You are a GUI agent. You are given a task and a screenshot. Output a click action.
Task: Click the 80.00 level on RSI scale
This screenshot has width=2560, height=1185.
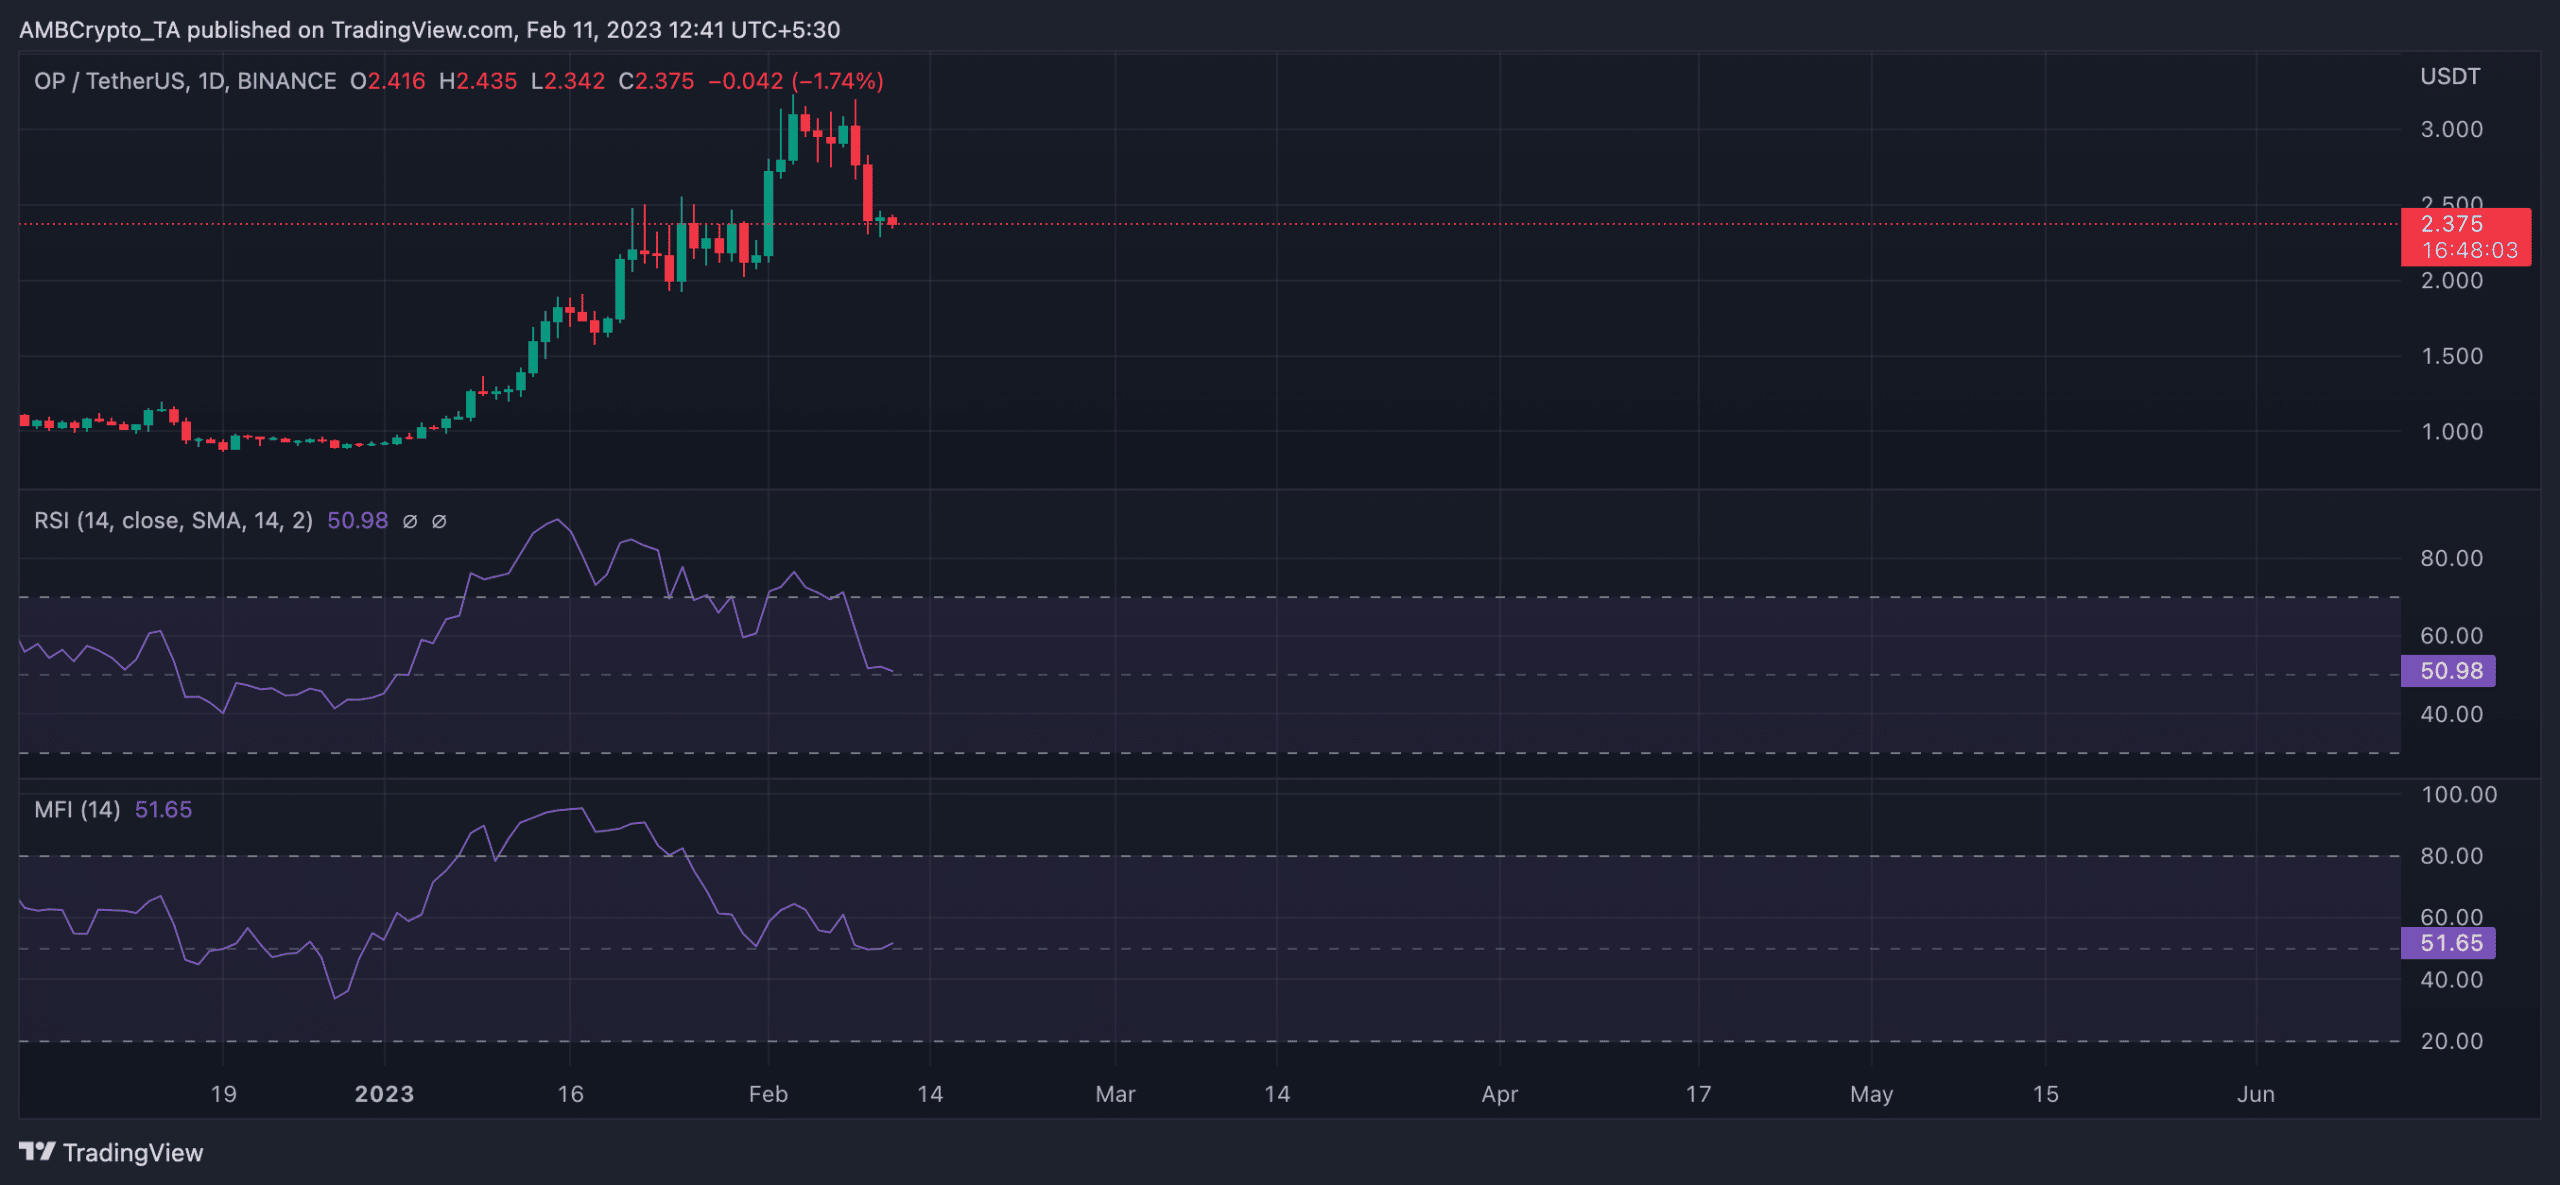2451,558
